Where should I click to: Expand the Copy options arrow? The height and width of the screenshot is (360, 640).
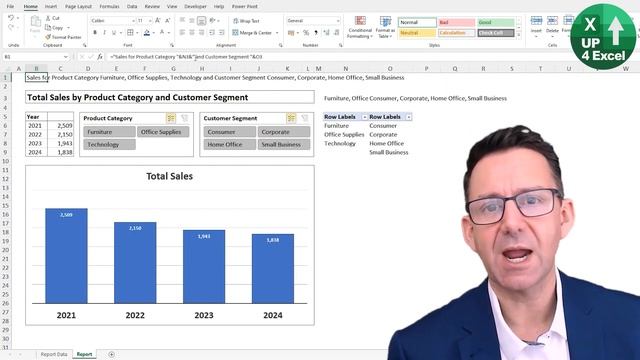68,28
